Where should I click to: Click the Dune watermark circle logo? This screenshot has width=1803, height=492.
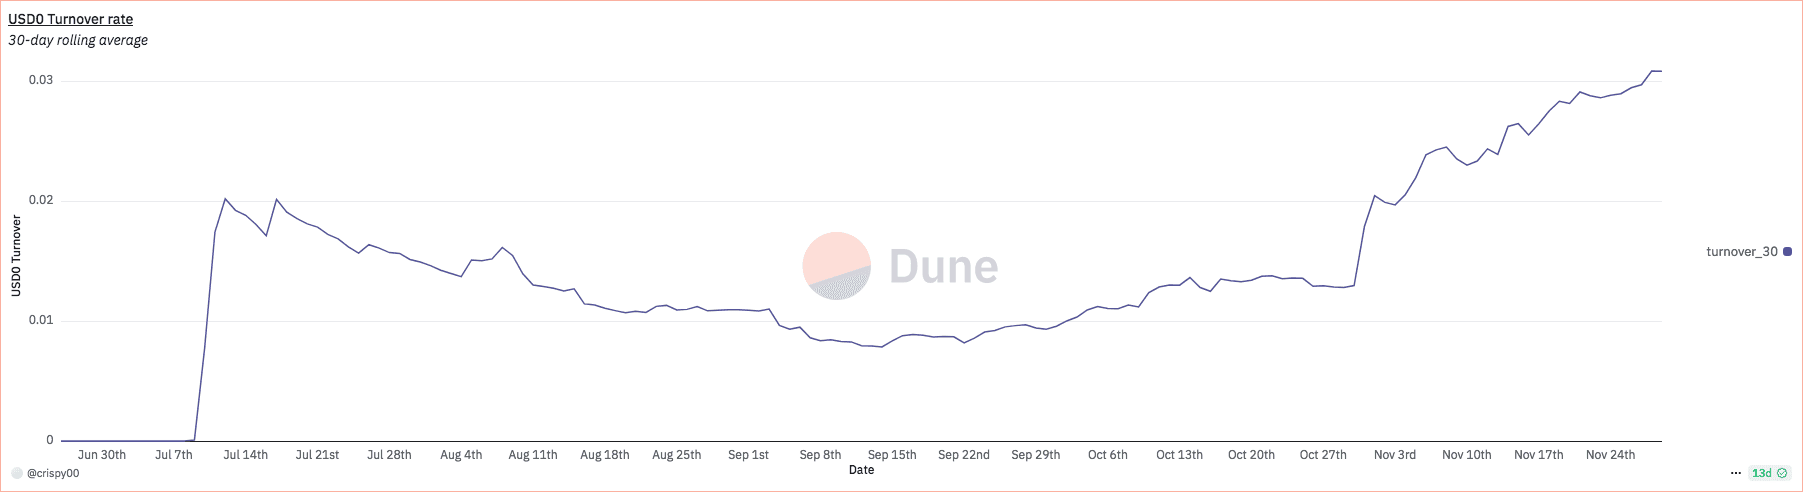coord(837,266)
